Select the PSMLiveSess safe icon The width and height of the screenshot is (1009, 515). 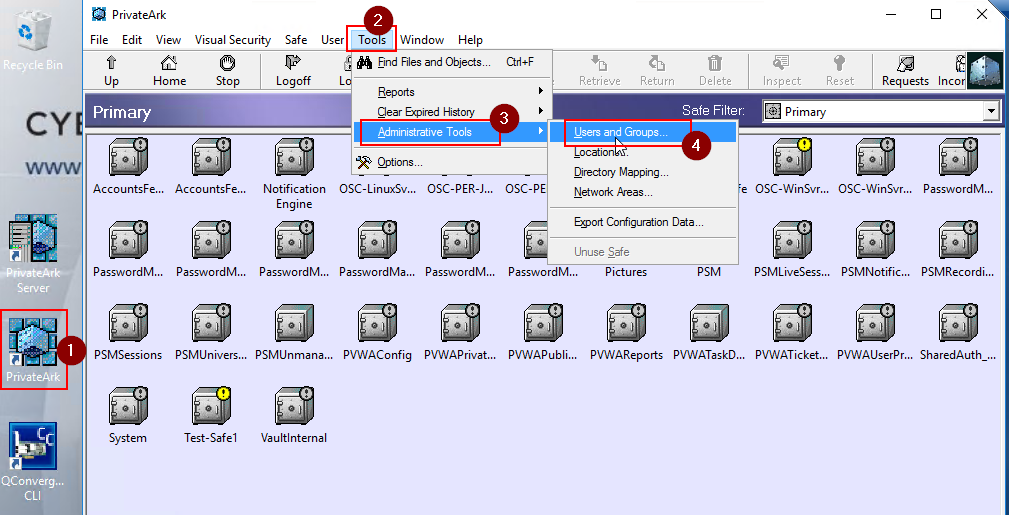click(792, 241)
